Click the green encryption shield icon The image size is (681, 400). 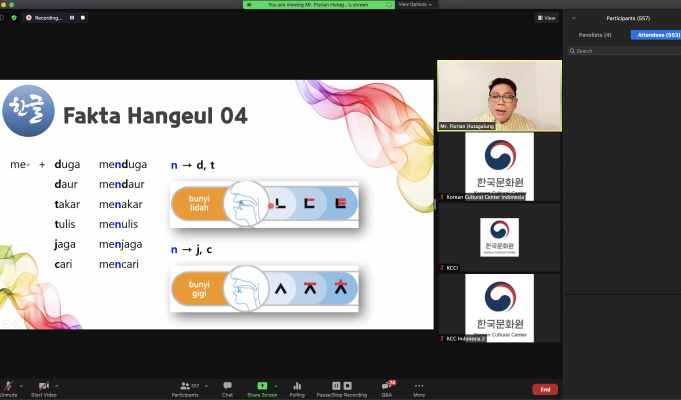[x=14, y=17]
